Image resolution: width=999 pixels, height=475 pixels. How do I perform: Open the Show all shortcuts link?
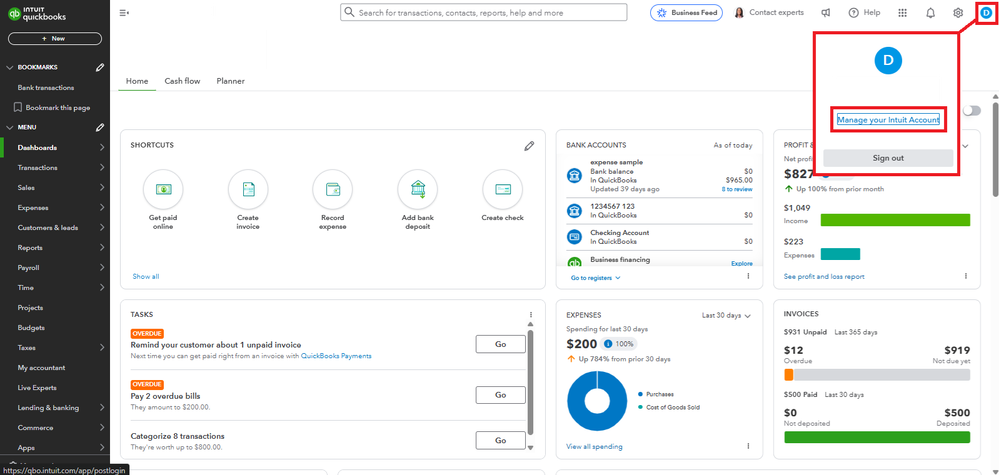point(146,276)
